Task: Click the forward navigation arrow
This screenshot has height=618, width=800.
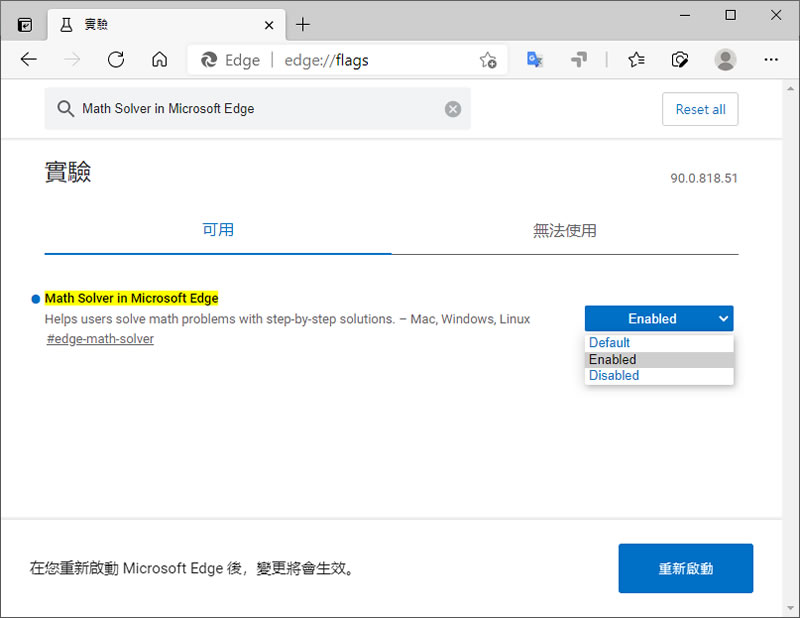Action: click(x=72, y=60)
